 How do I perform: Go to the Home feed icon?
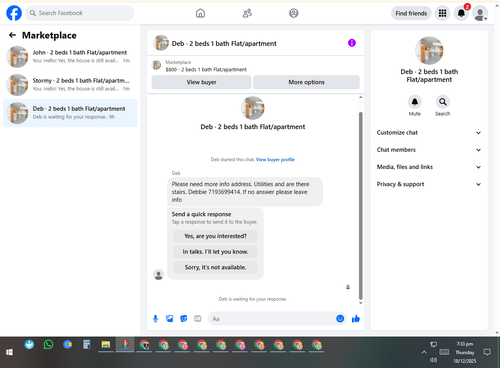(x=200, y=13)
